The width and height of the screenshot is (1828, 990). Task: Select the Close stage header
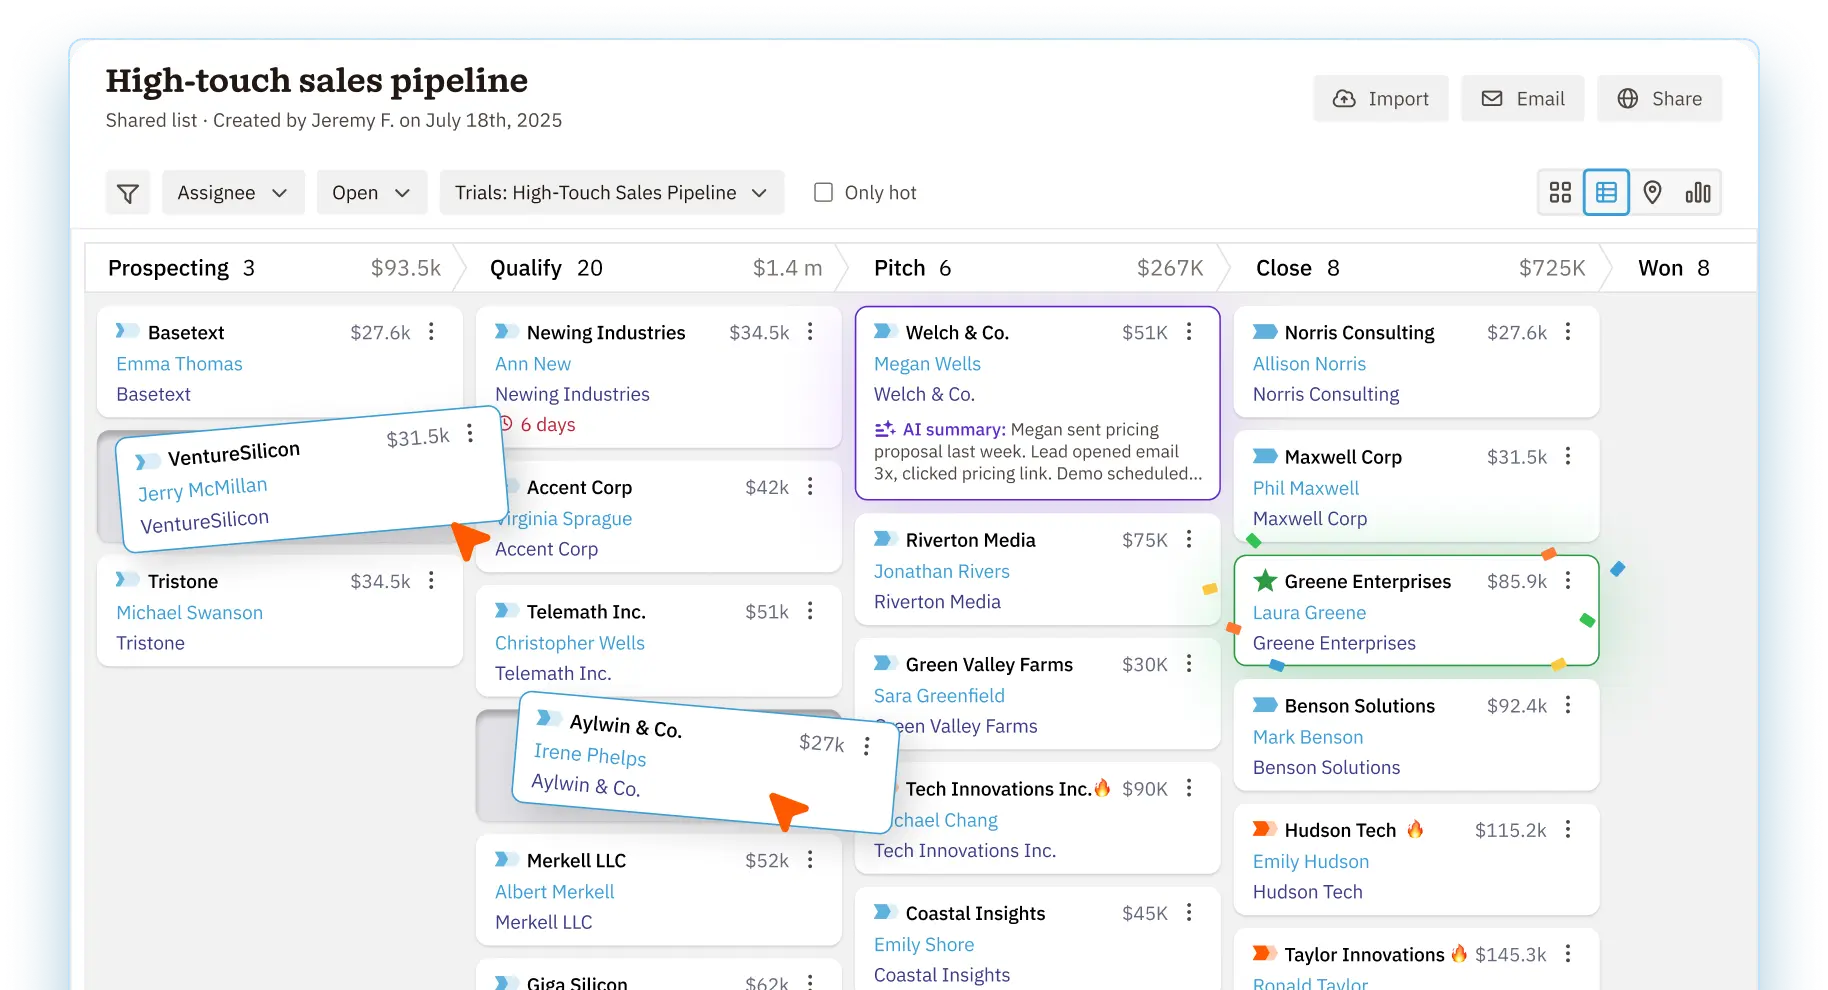tap(1283, 268)
